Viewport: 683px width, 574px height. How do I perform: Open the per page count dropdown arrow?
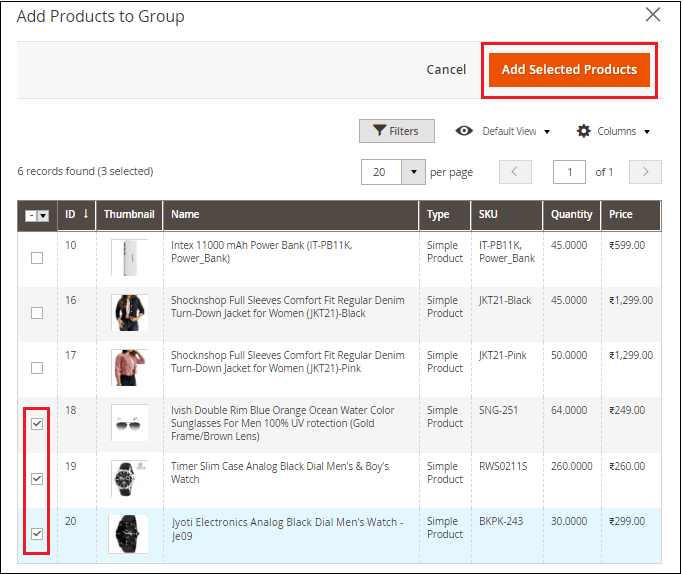(x=413, y=172)
